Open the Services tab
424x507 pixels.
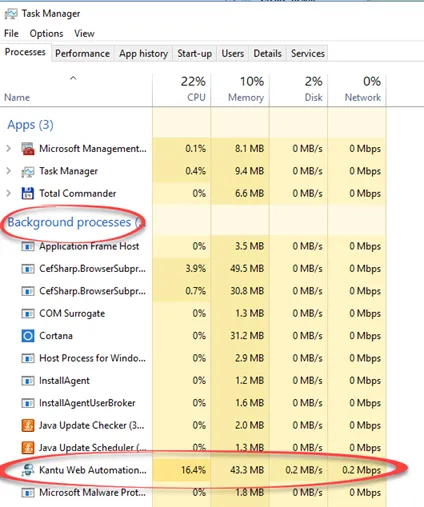click(308, 53)
